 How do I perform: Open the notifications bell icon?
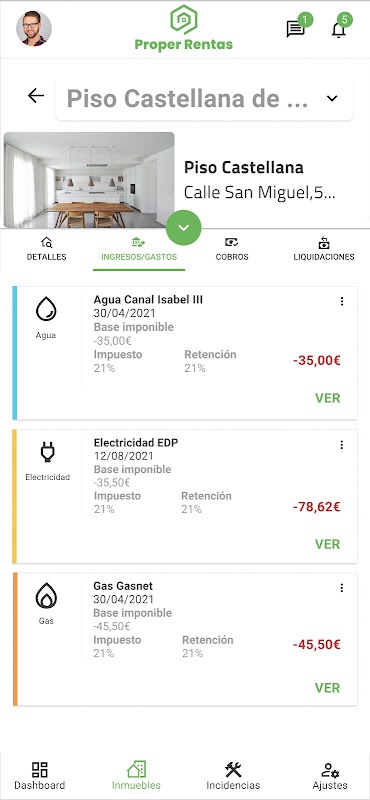339,30
